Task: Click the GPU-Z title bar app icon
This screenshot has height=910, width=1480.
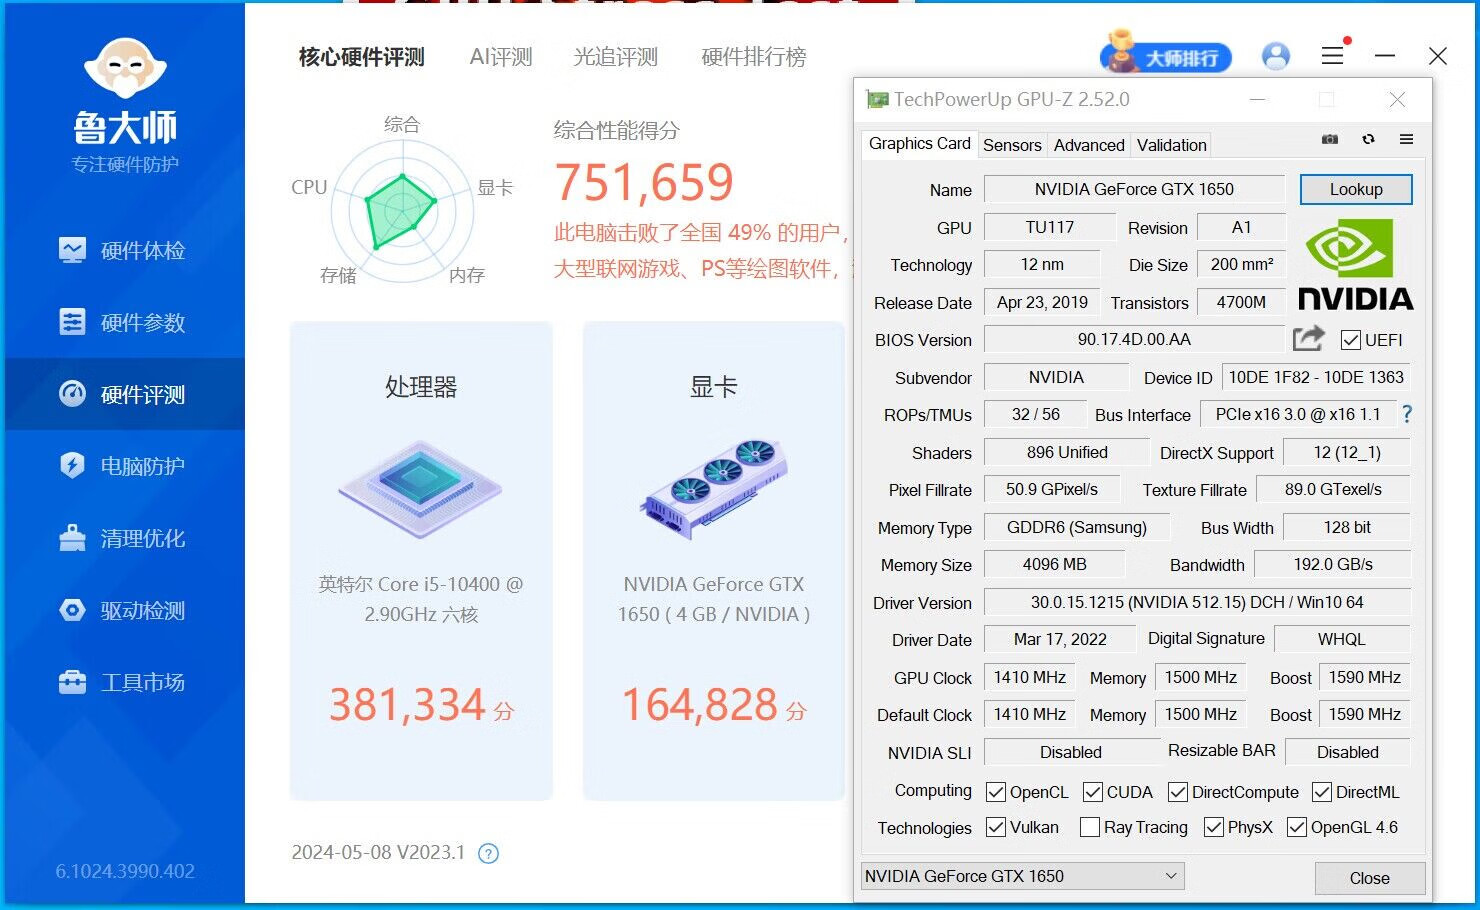Action: (x=877, y=99)
